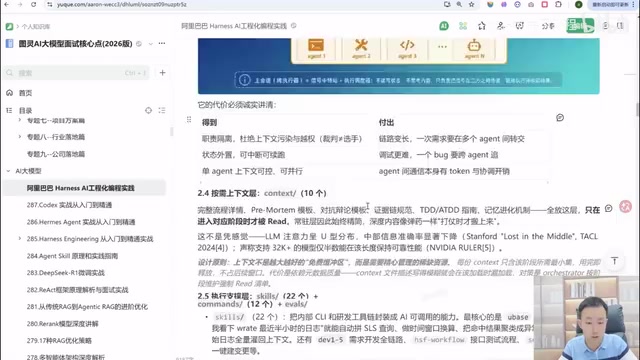Reload the page
The height and width of the screenshot is (360, 640).
coord(33,4)
